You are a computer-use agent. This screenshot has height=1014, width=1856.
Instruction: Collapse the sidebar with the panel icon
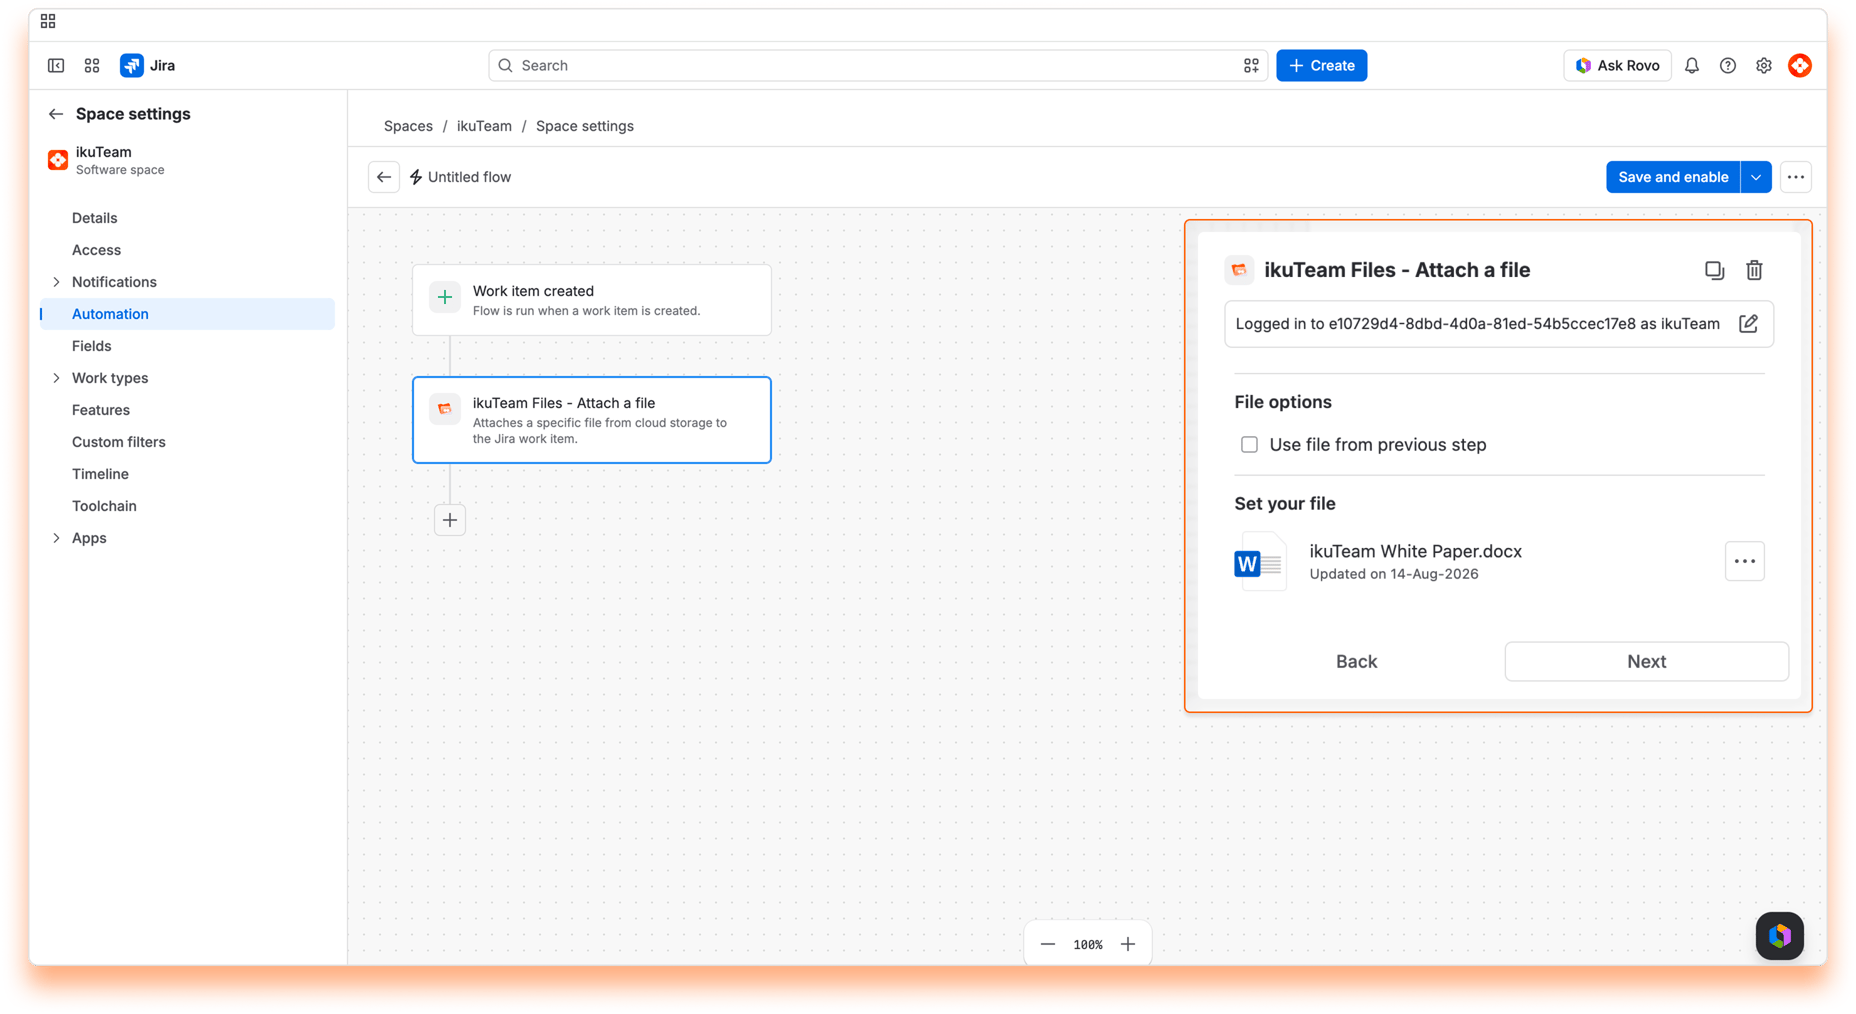[x=56, y=65]
